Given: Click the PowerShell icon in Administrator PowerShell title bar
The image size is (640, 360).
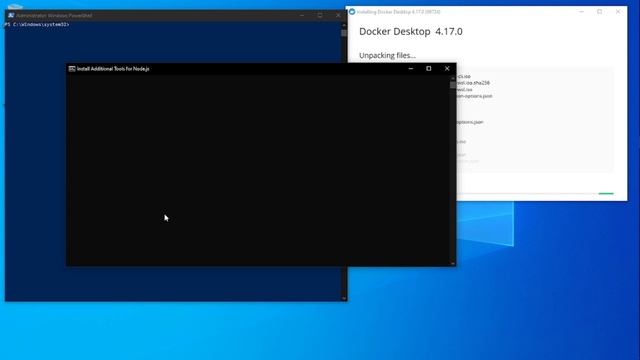Looking at the screenshot, I should click(11, 16).
